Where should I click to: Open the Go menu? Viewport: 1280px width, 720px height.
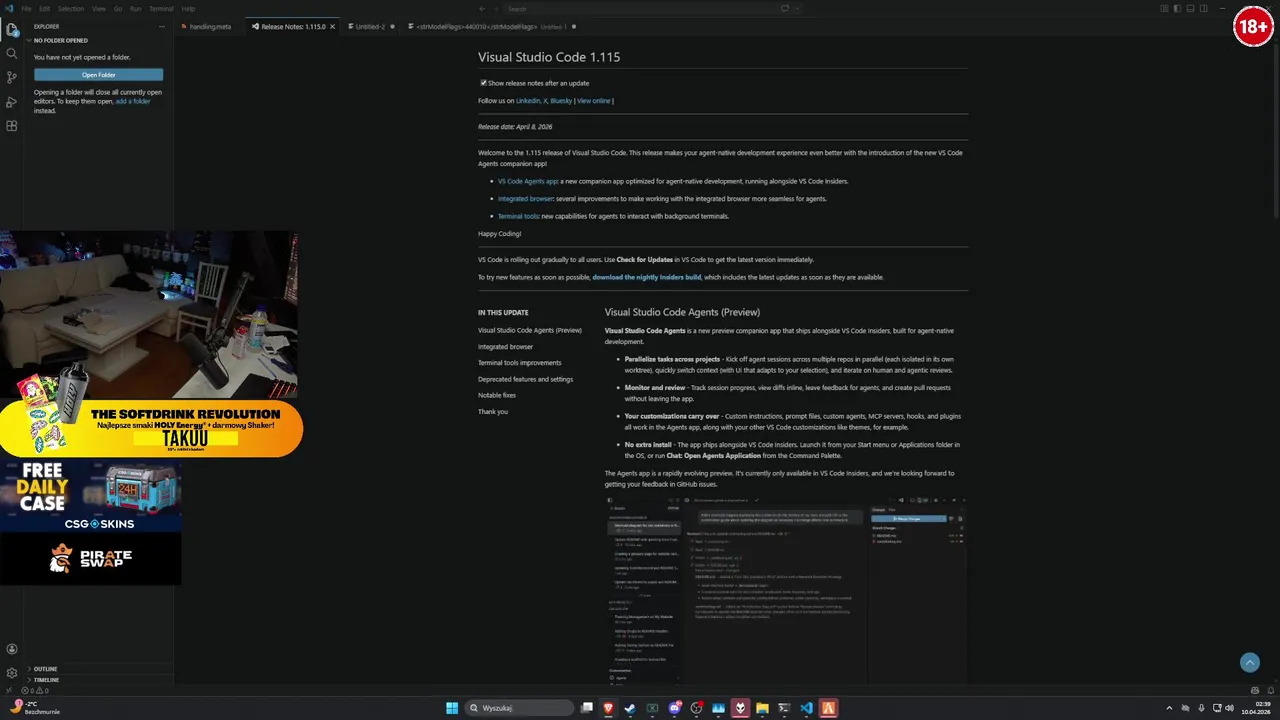point(118,8)
